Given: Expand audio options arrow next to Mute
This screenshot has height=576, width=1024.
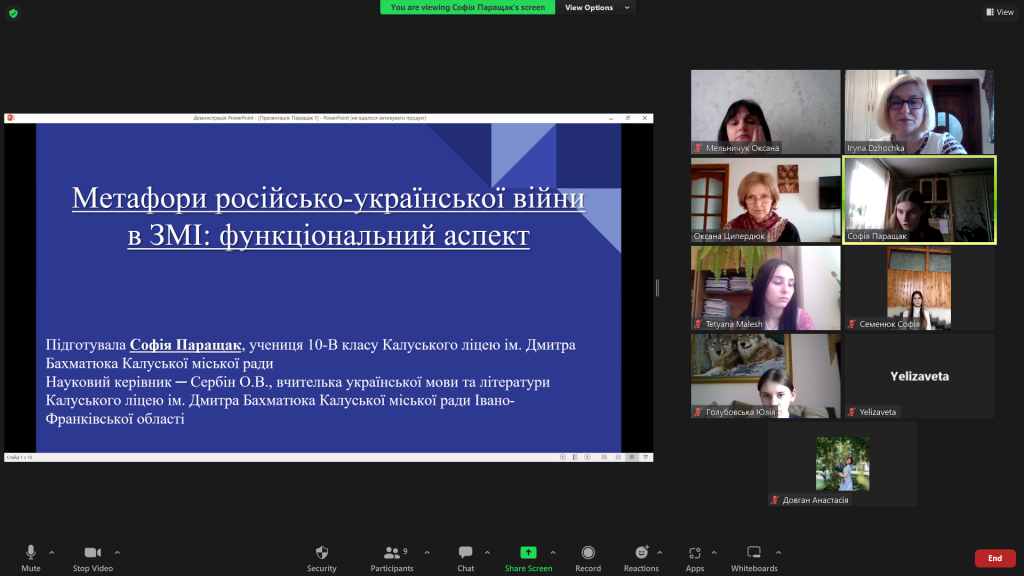Looking at the screenshot, I should pyautogui.click(x=52, y=552).
